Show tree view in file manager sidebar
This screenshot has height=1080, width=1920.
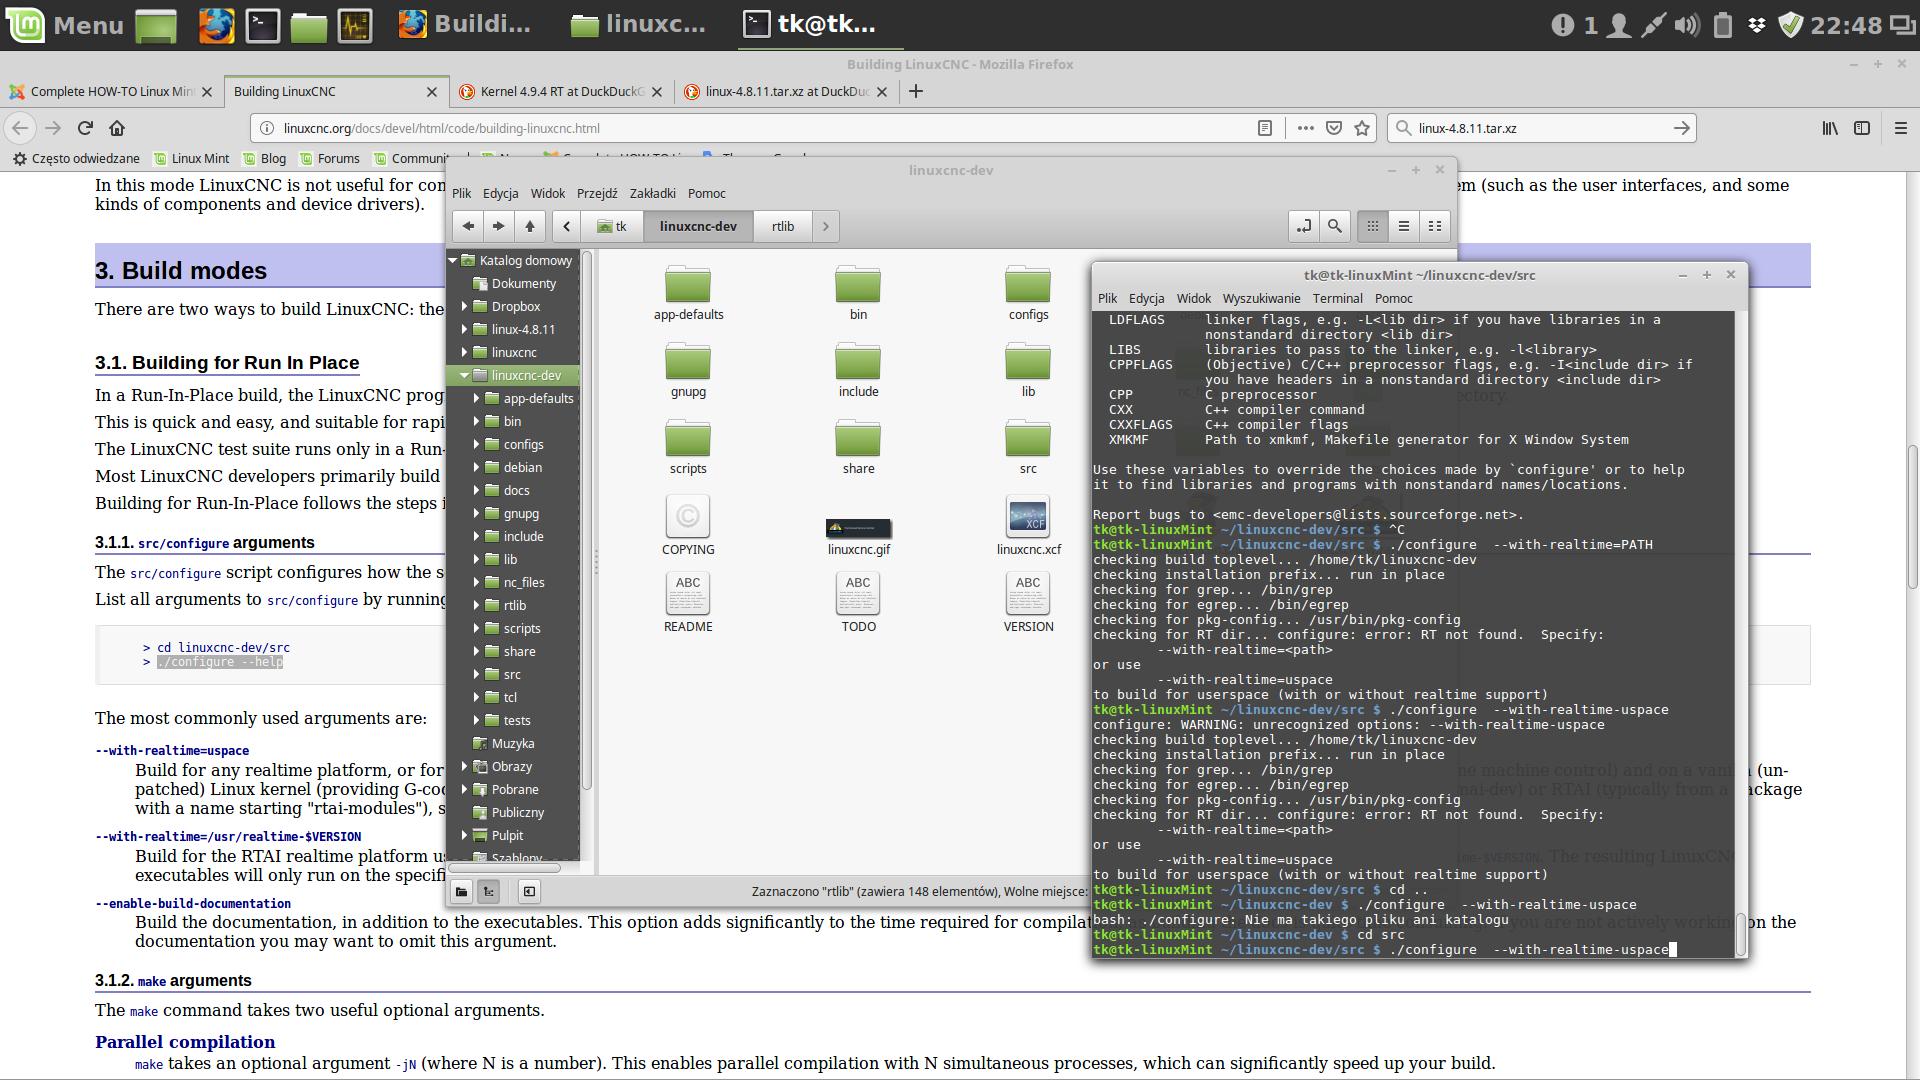coord(489,891)
